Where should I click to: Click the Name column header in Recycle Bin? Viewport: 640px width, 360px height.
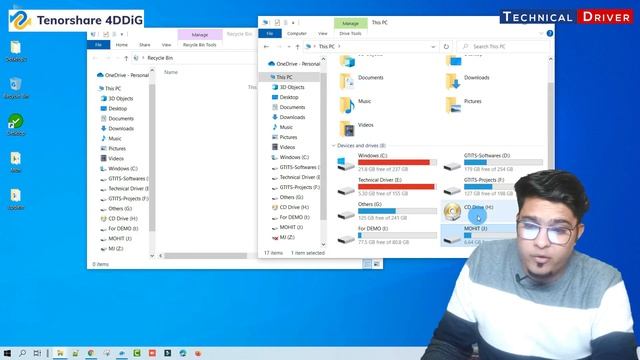(171, 72)
